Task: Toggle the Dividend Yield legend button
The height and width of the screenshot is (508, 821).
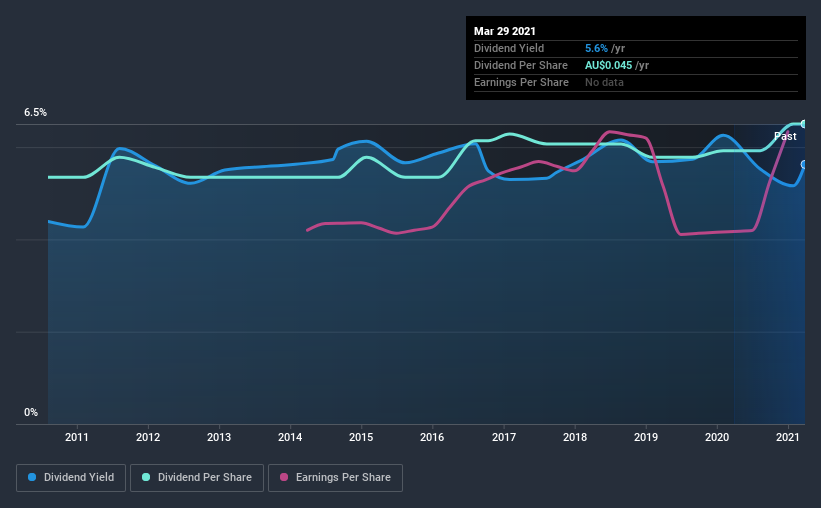Action: coord(71,478)
